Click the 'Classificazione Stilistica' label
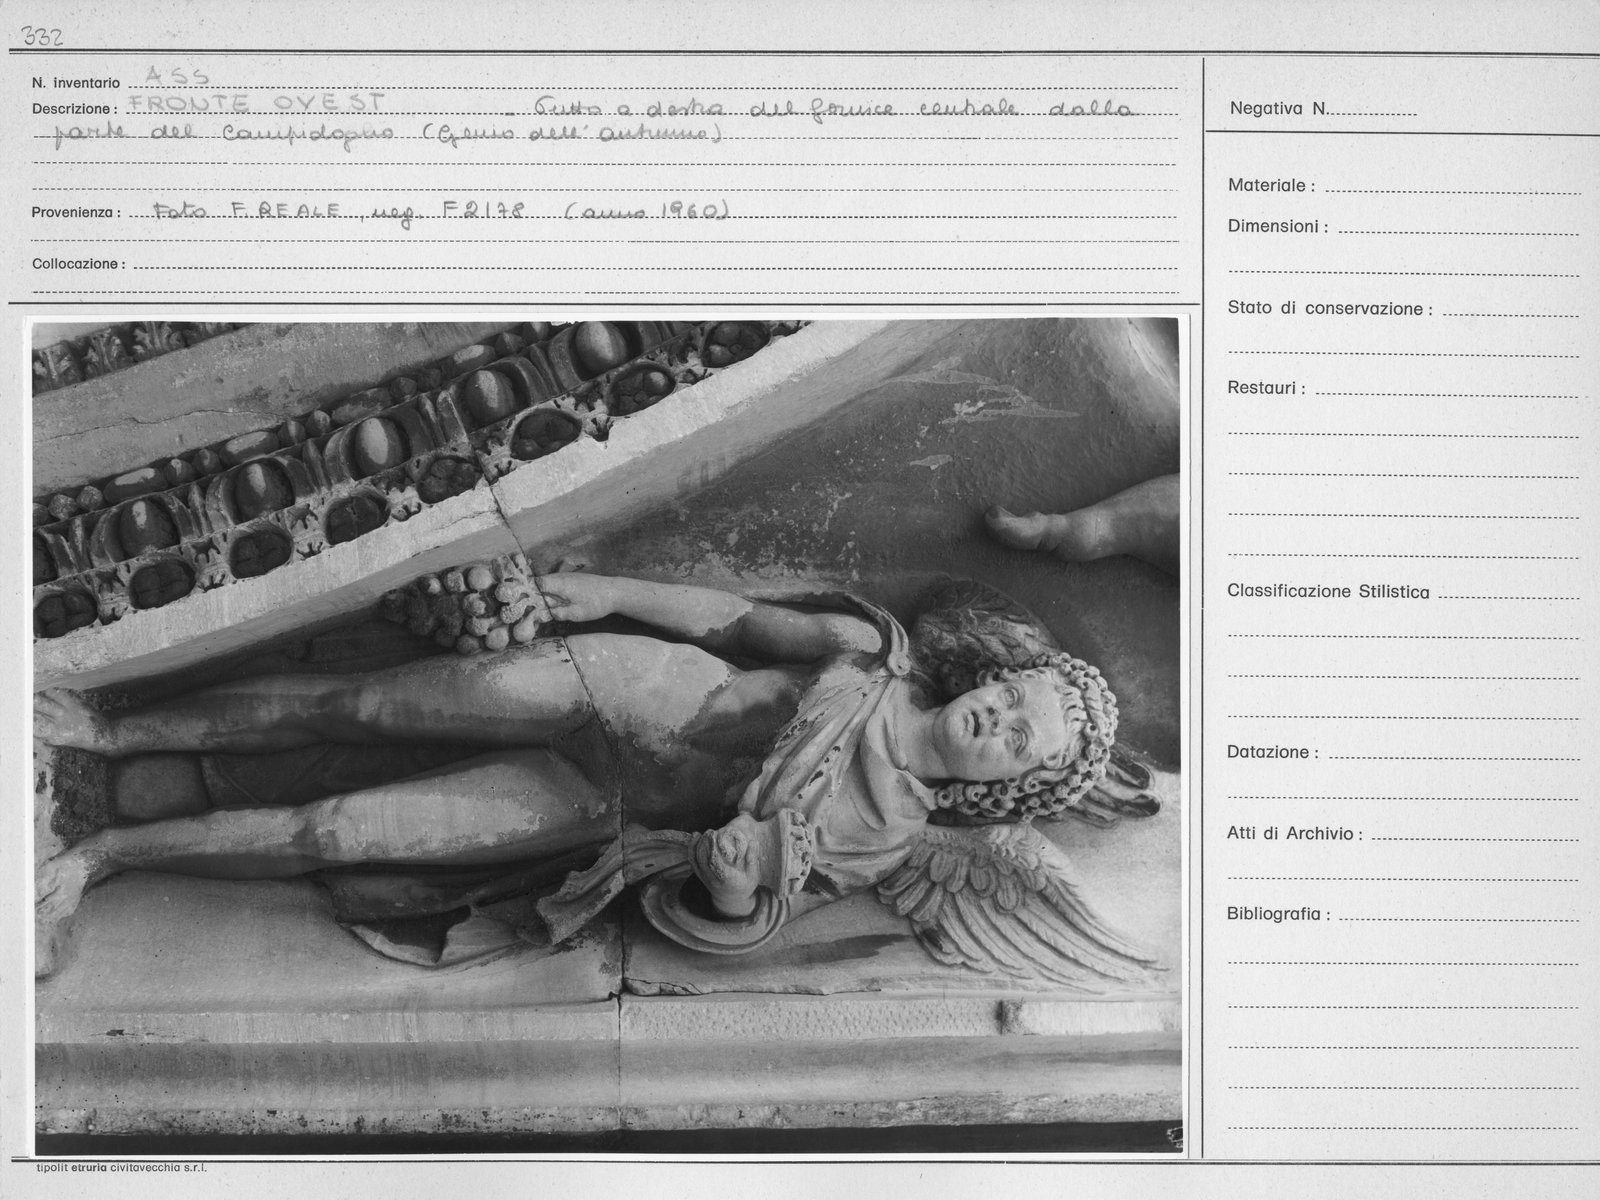1600x1200 pixels. (x=1328, y=591)
